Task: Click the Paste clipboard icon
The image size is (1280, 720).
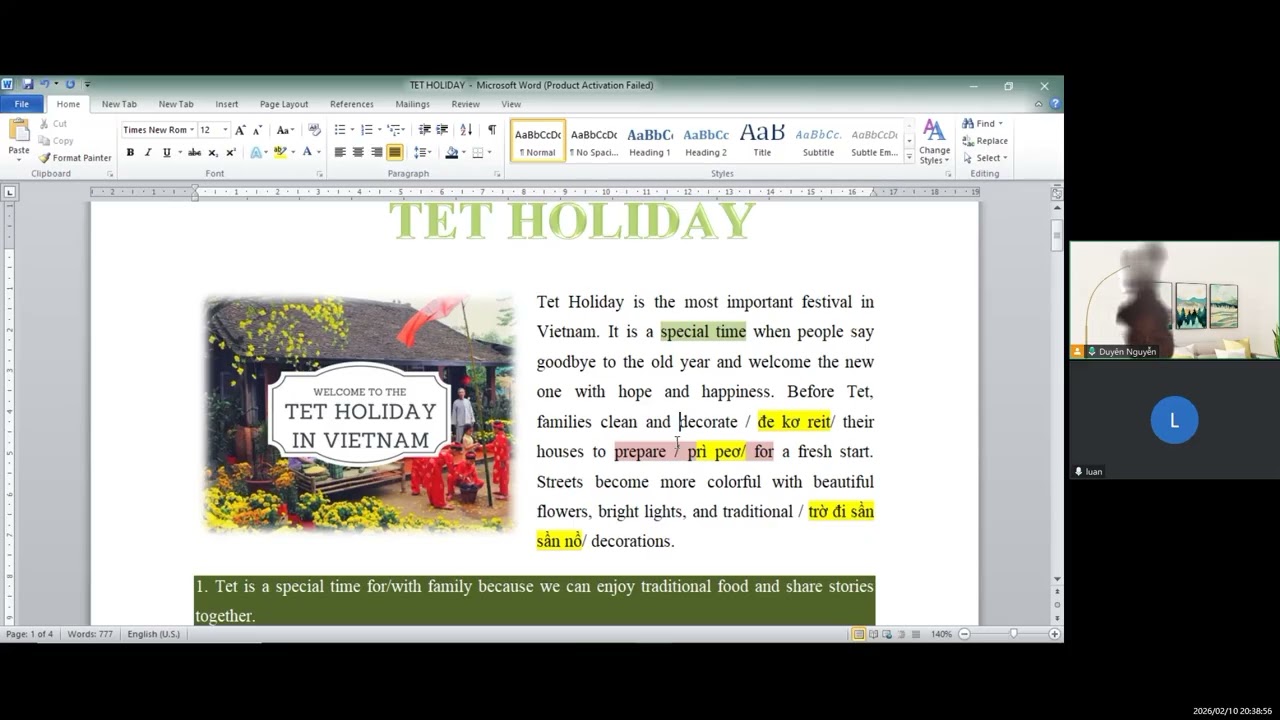Action: click(19, 130)
